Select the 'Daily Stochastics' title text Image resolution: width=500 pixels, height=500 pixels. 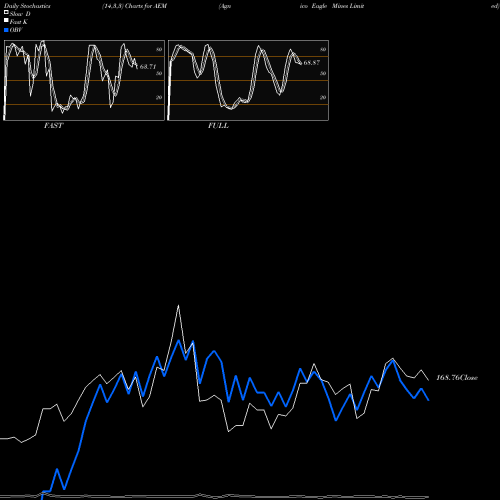[x=27, y=6]
